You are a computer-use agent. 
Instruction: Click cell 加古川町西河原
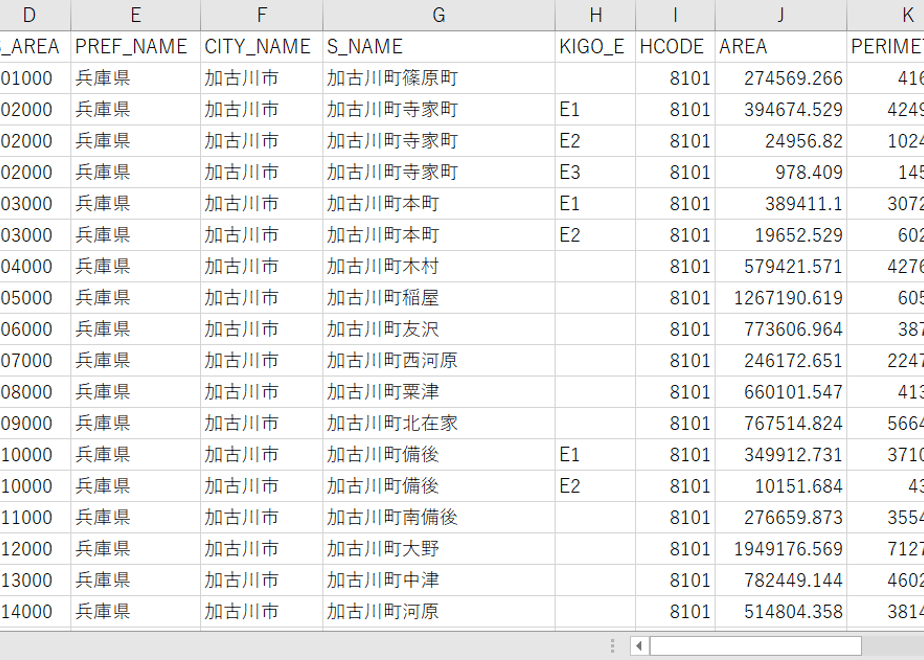coord(439,360)
